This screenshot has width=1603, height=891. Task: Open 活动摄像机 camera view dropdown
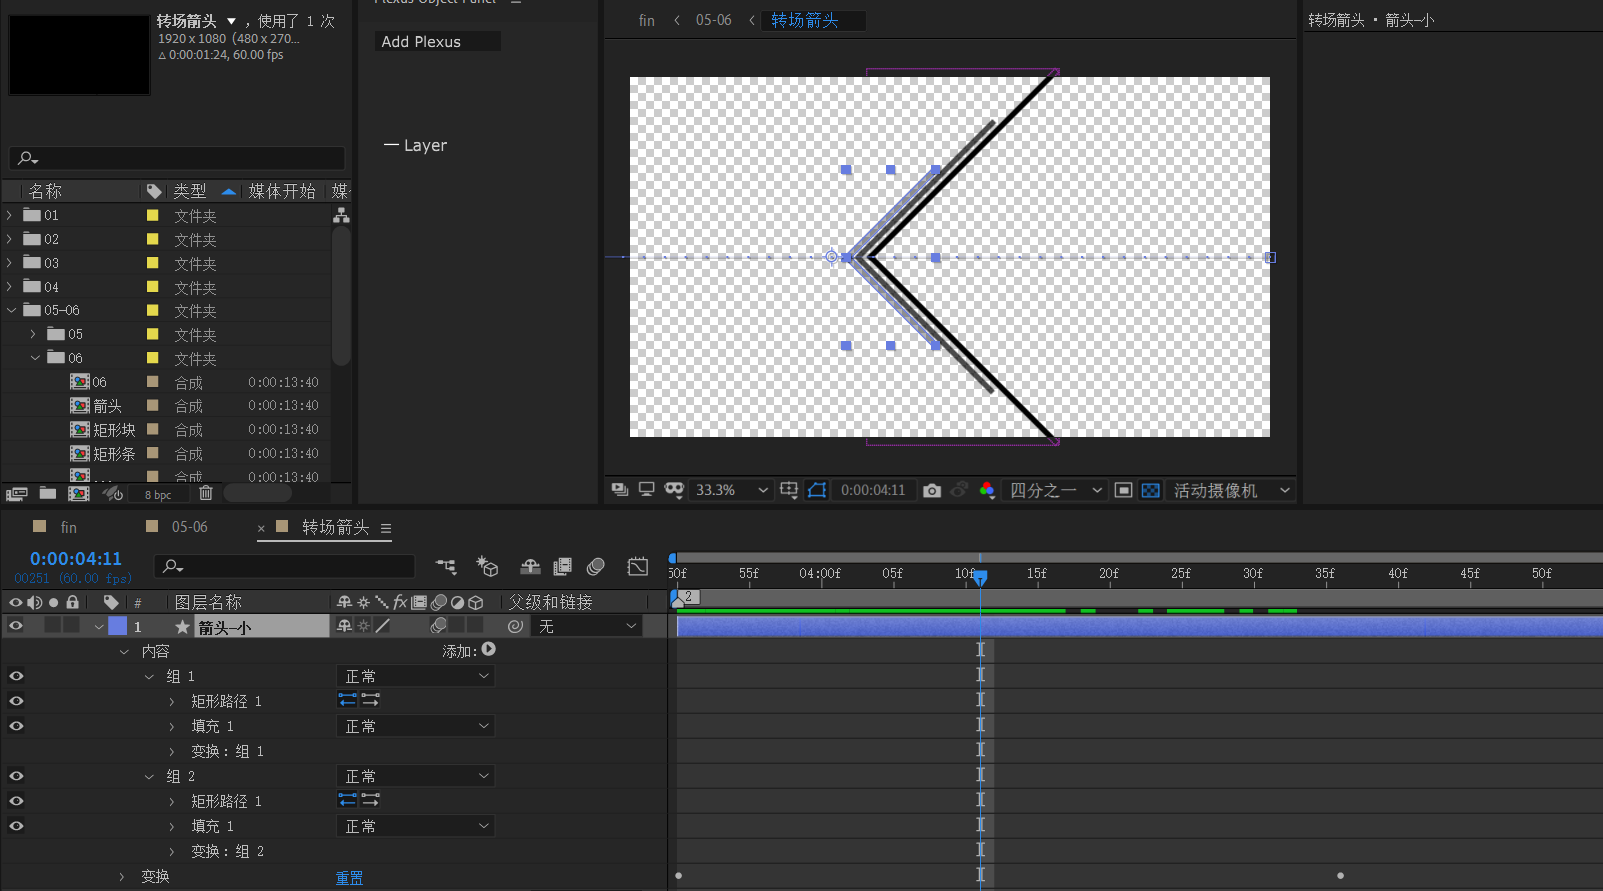coord(1232,490)
